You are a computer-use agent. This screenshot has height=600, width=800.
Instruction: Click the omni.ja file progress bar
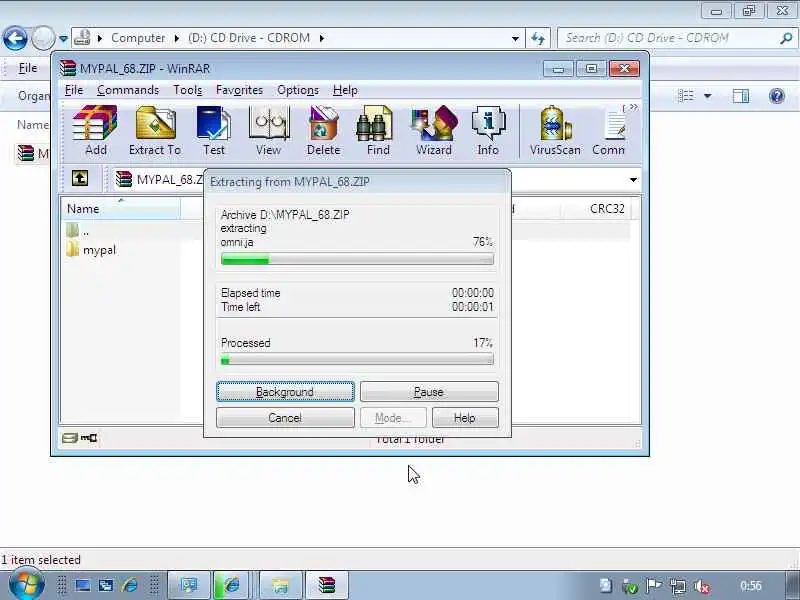point(357,260)
